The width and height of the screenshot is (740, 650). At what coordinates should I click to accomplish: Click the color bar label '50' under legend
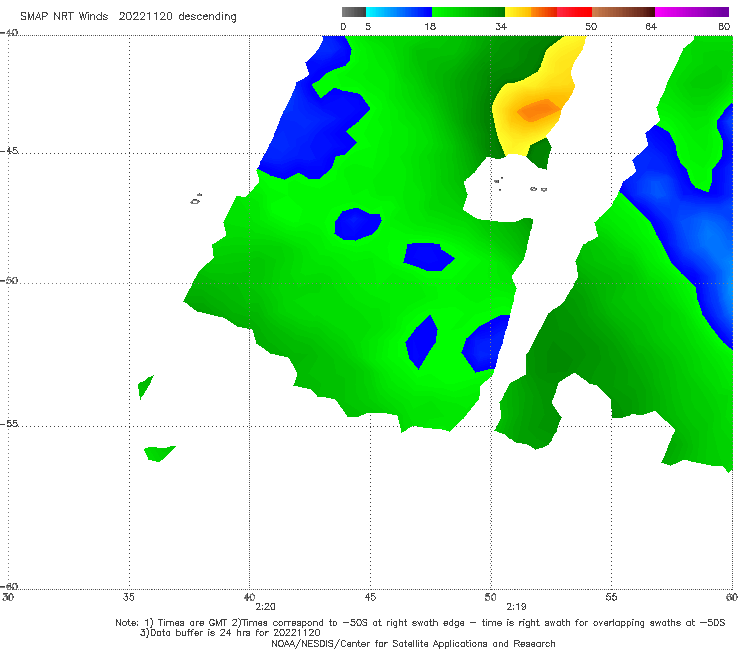tap(591, 26)
